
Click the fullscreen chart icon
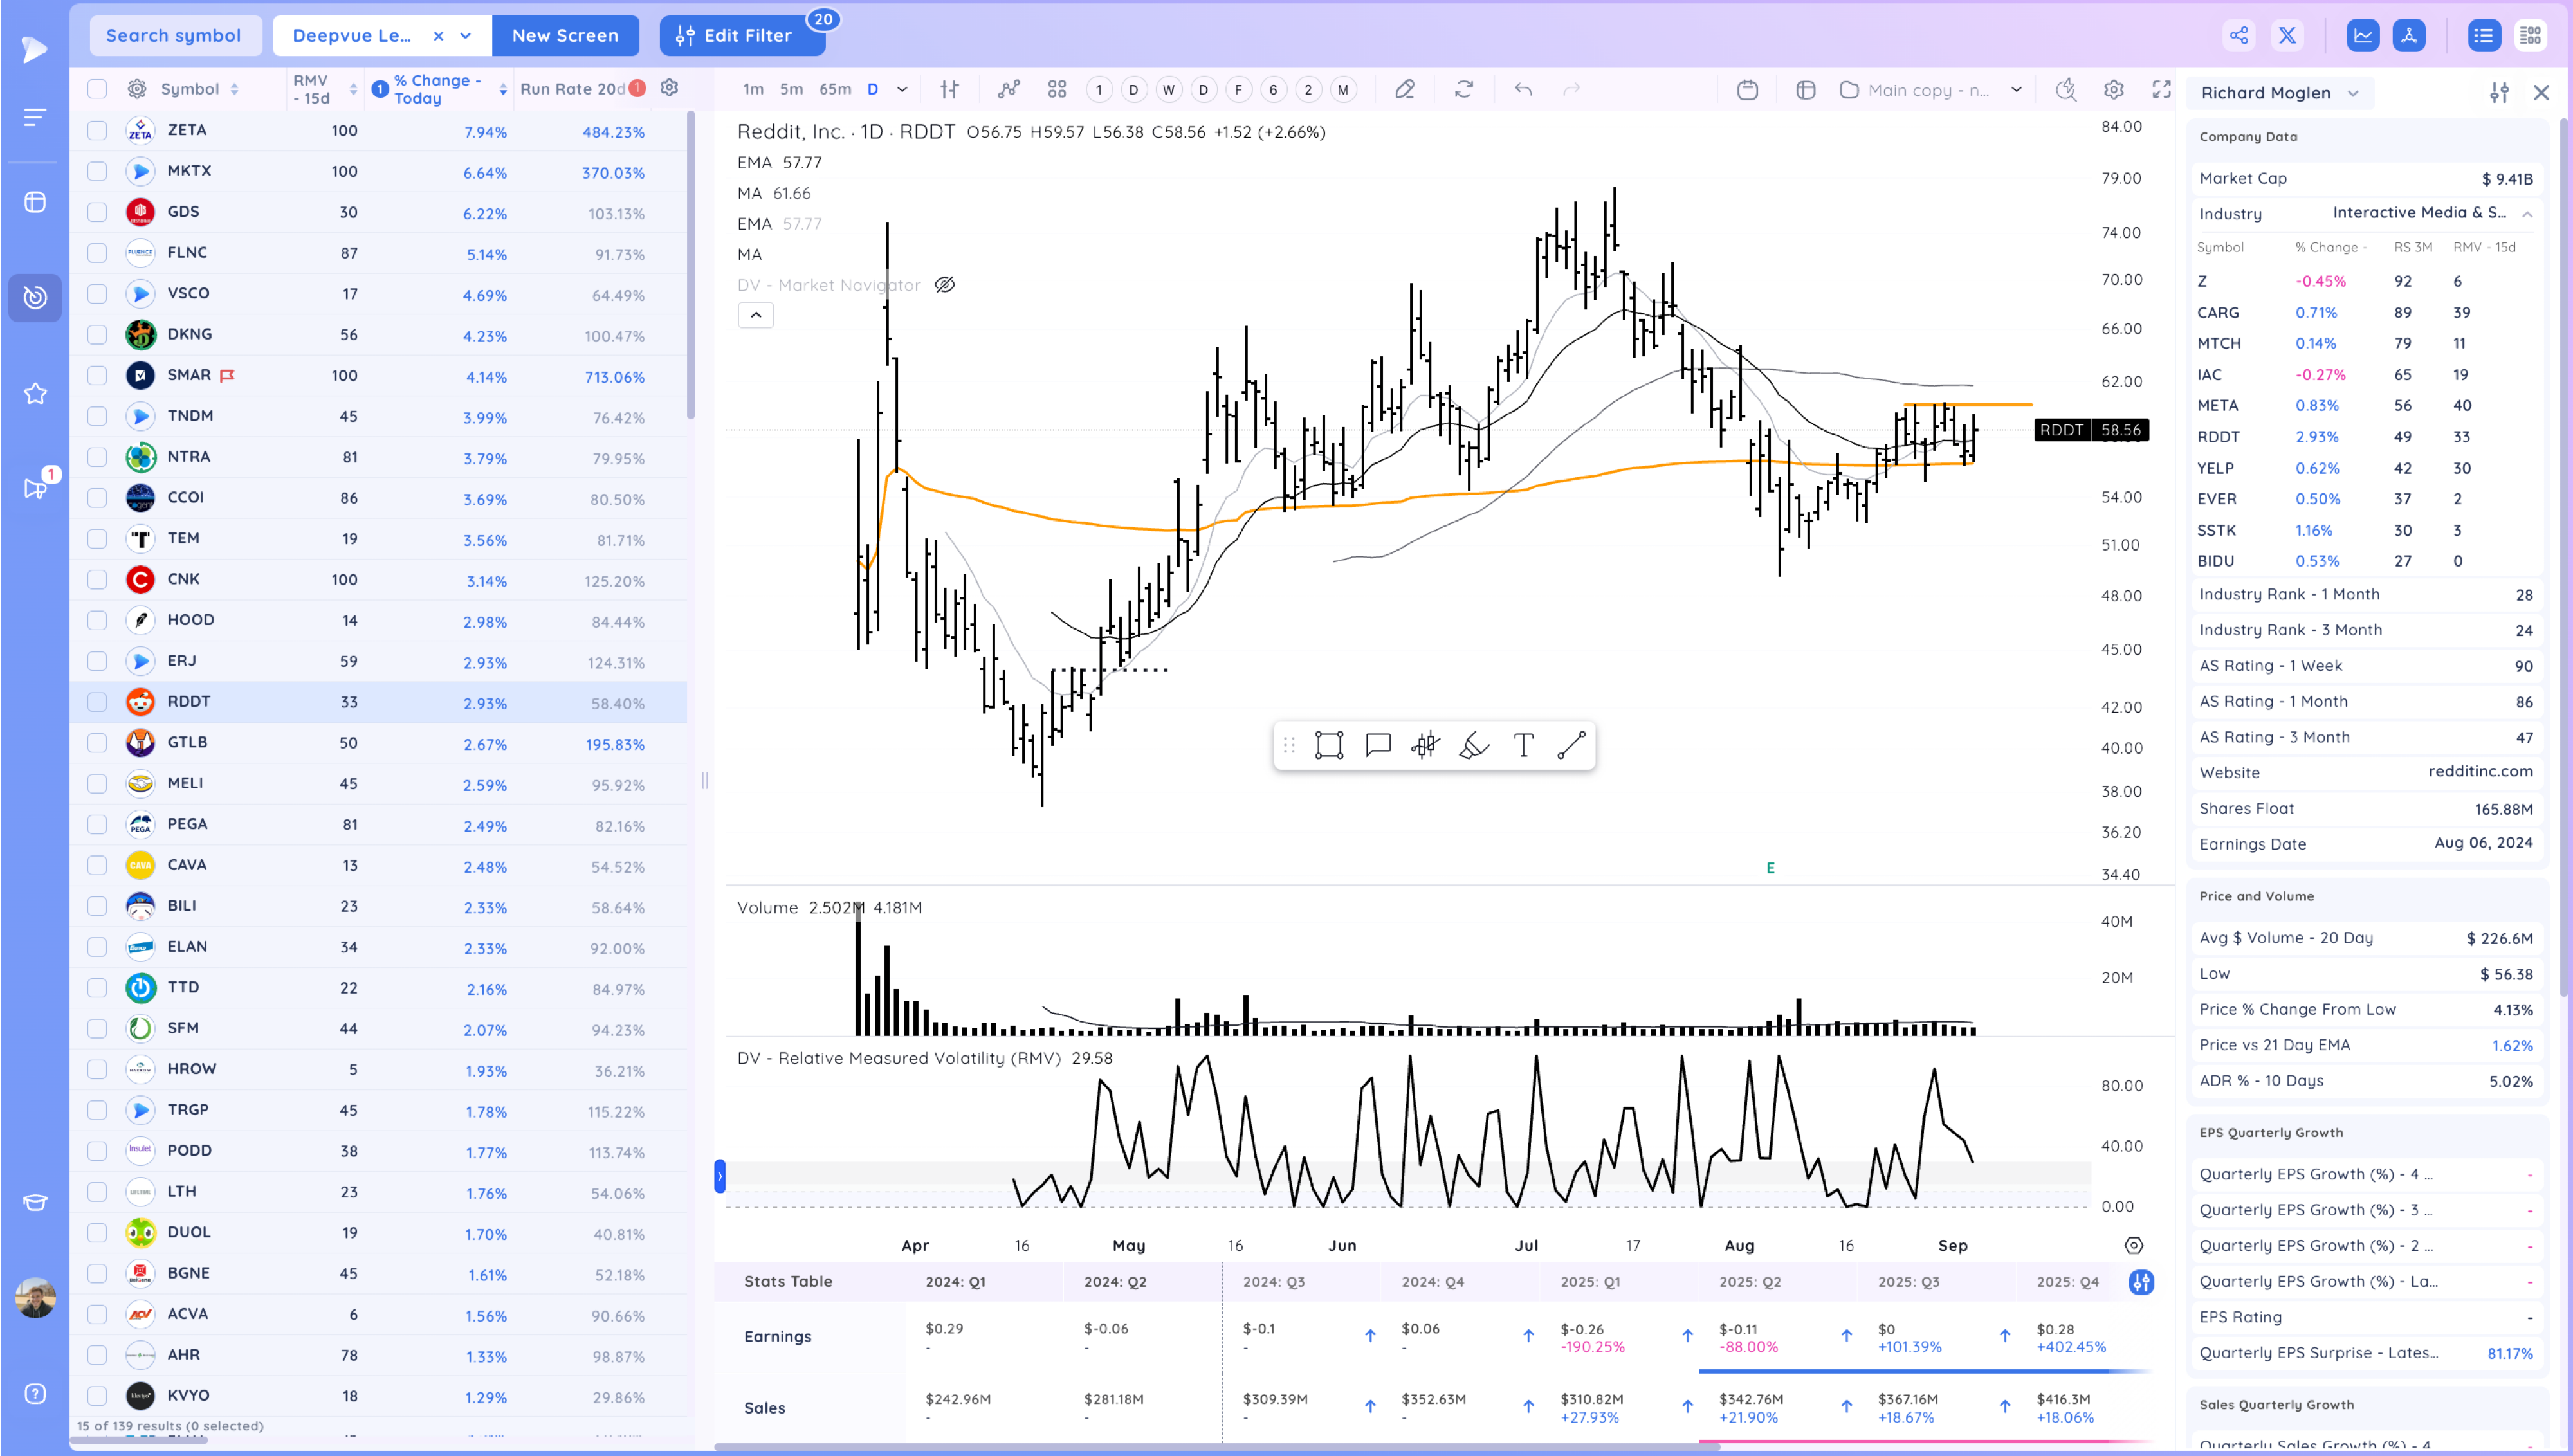(2161, 90)
